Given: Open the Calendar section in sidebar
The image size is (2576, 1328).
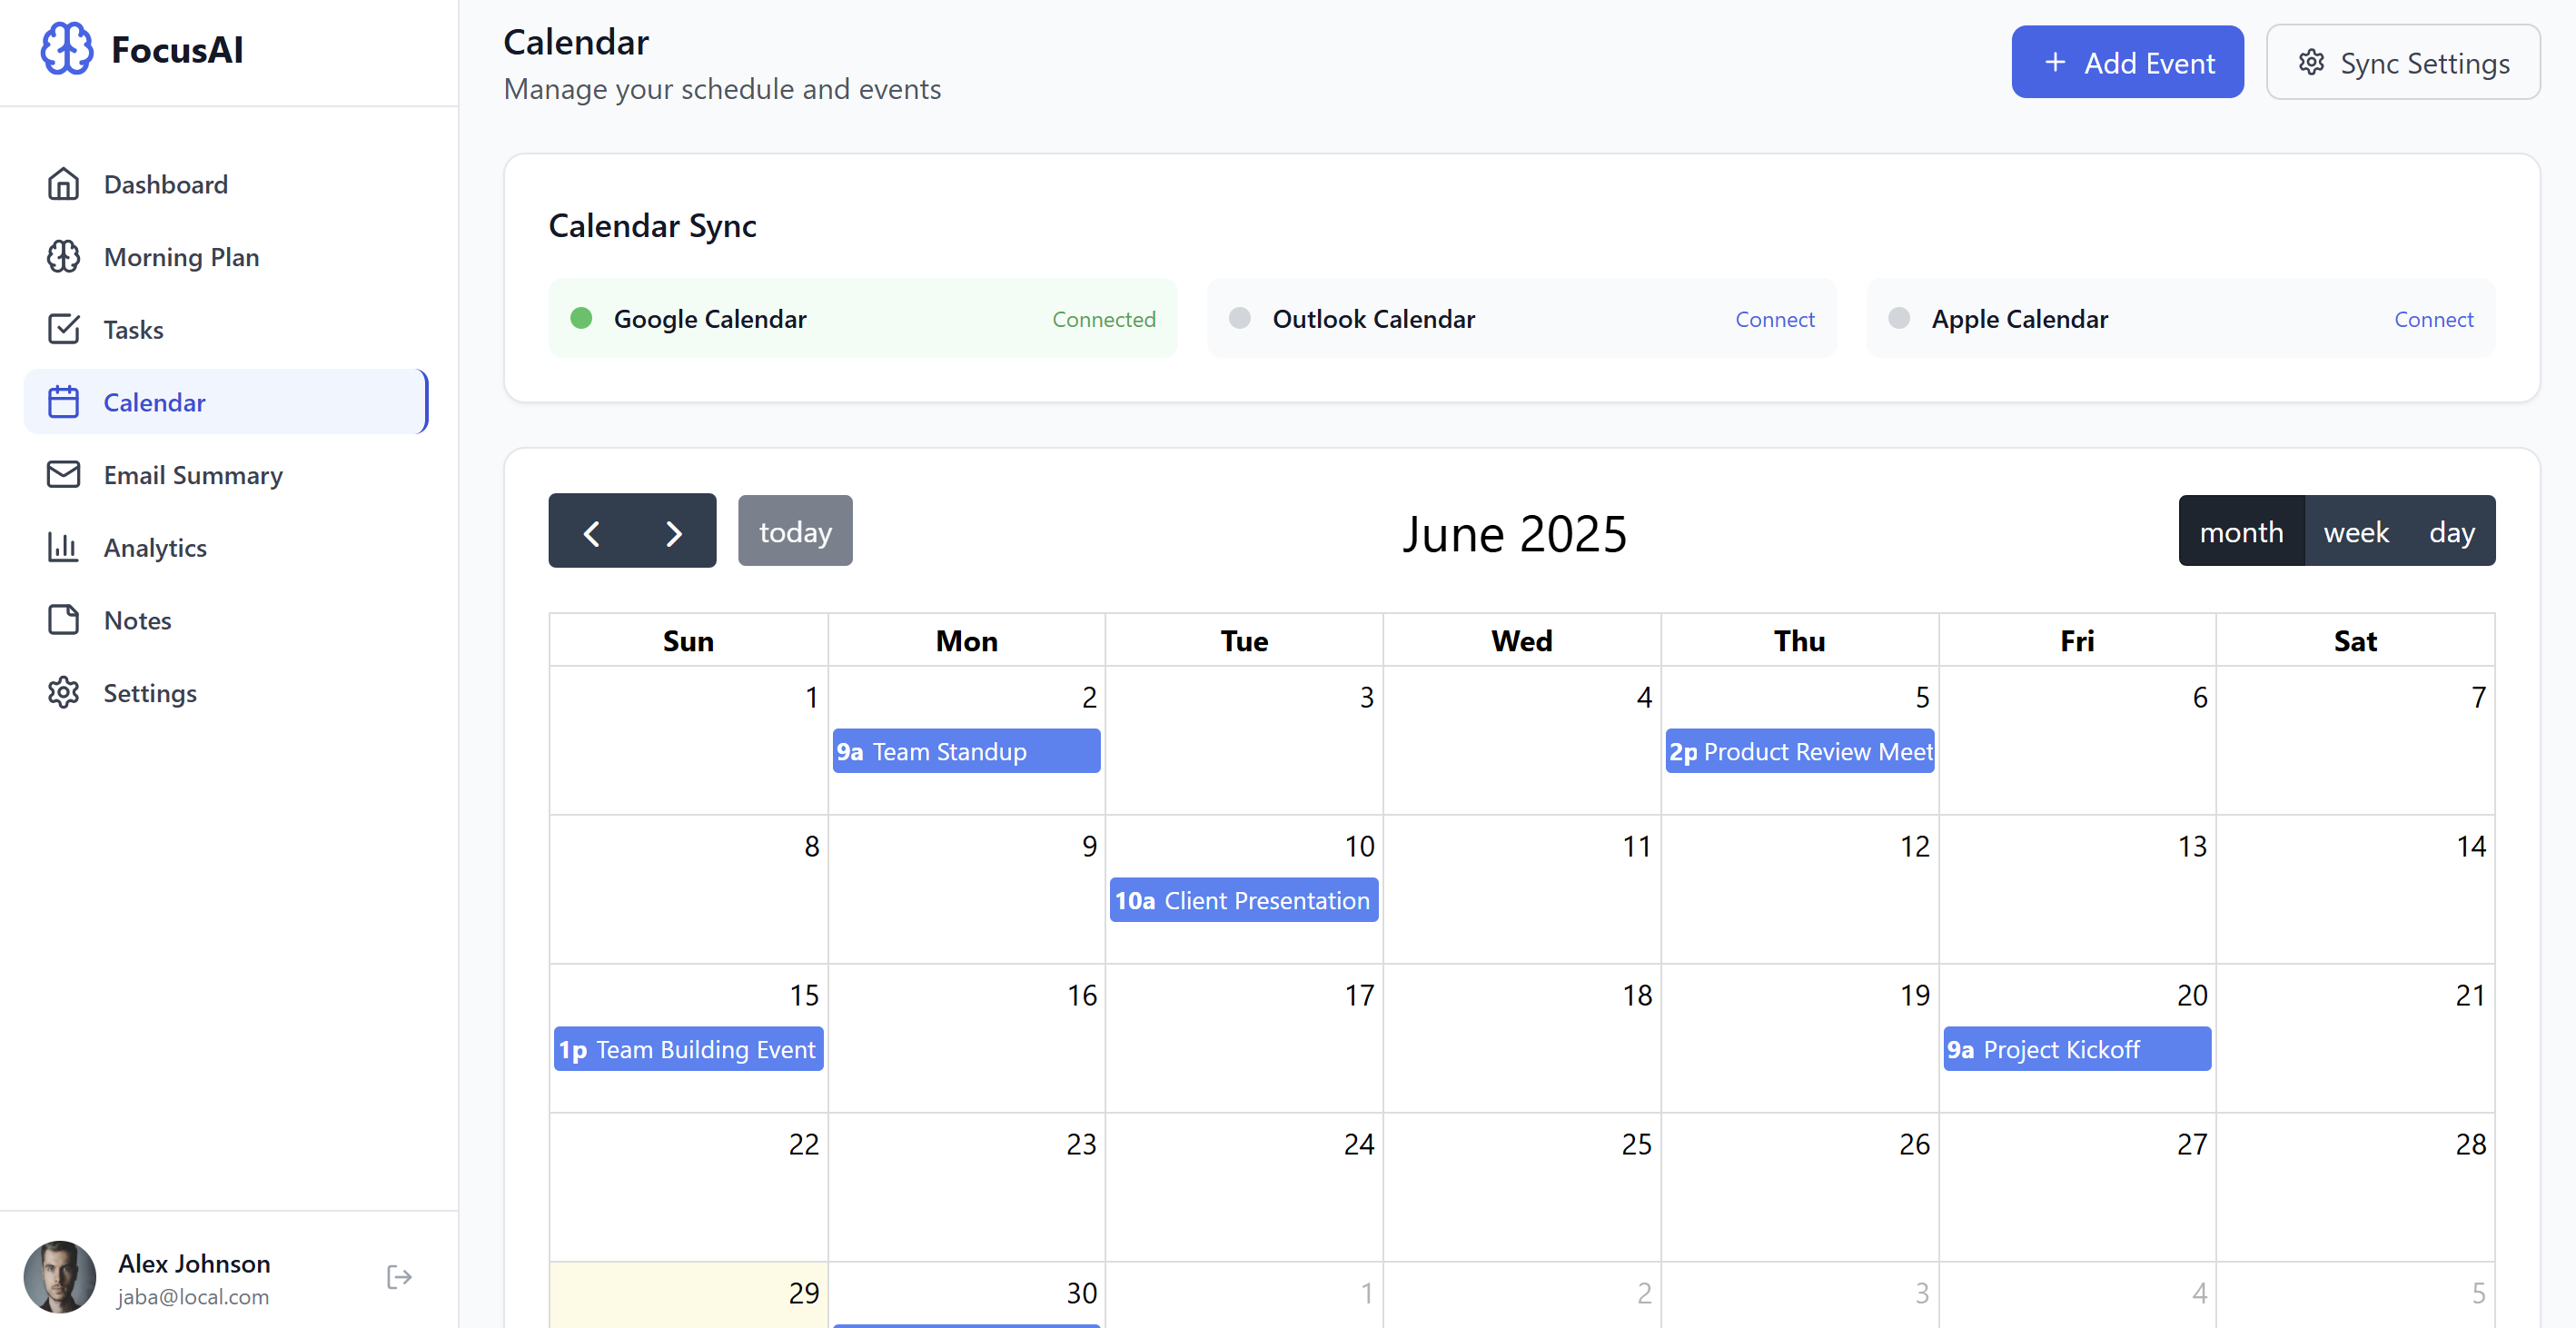Looking at the screenshot, I should click(x=155, y=402).
